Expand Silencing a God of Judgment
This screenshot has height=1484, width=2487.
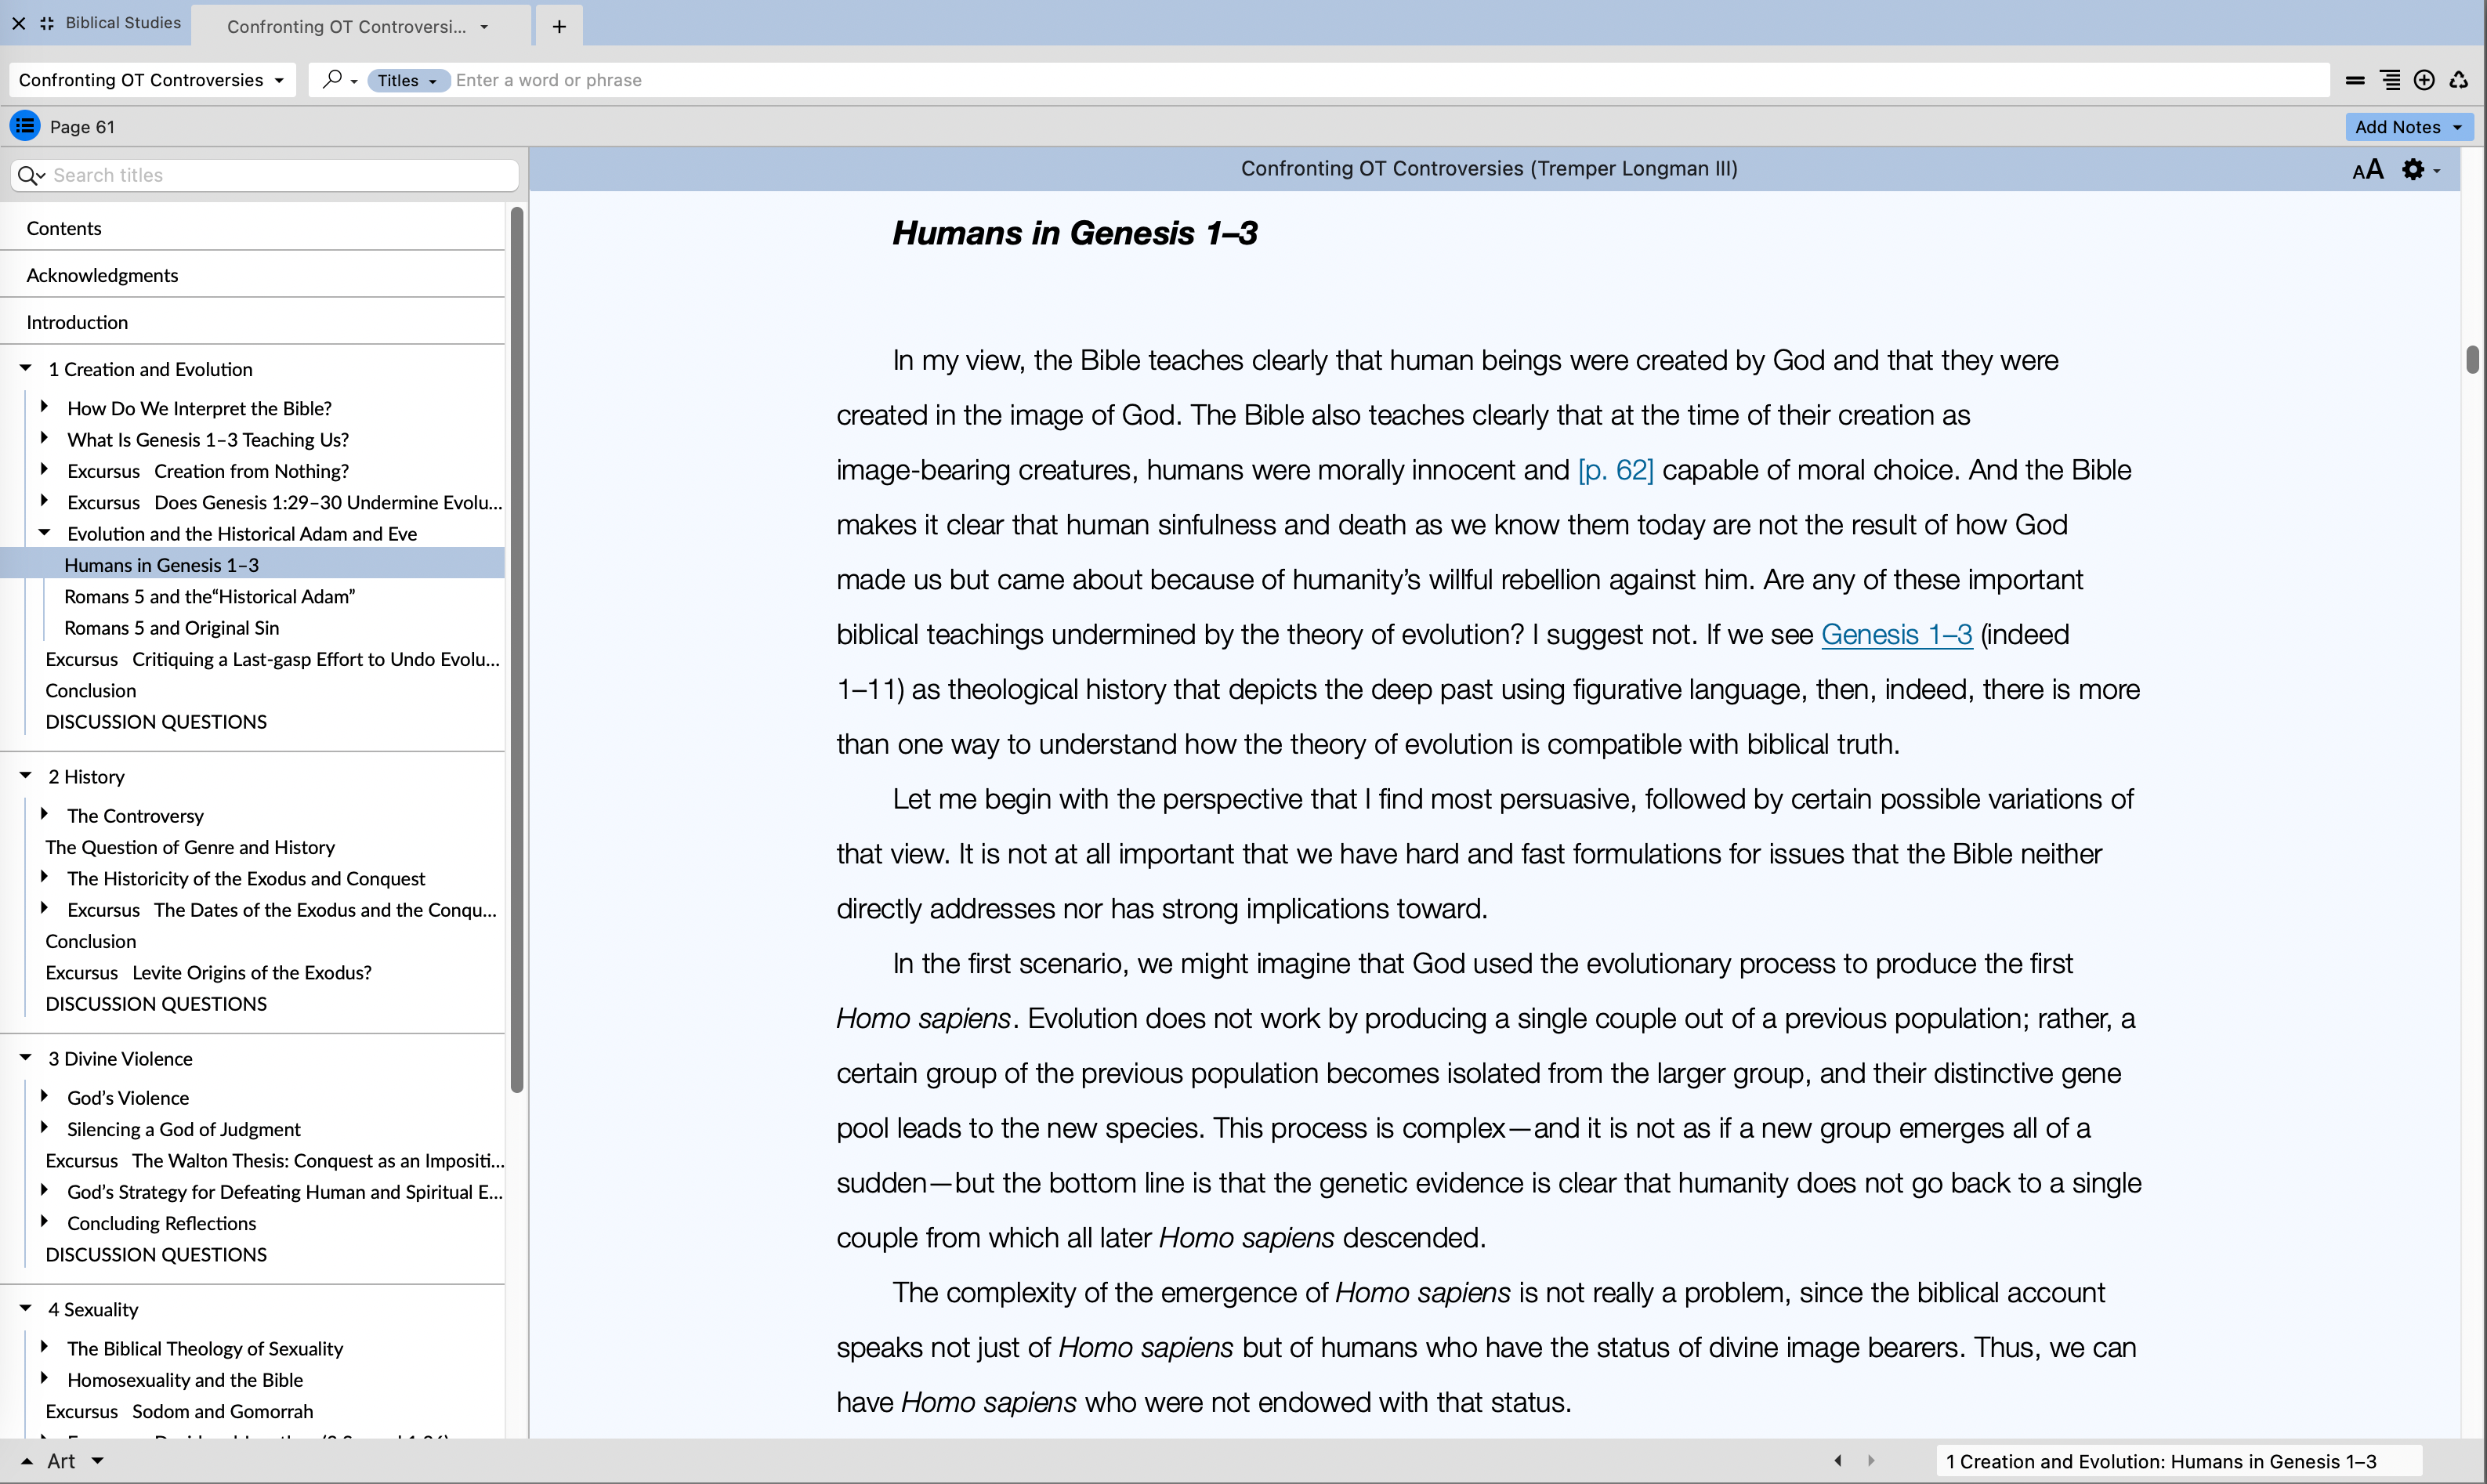pos(44,1127)
